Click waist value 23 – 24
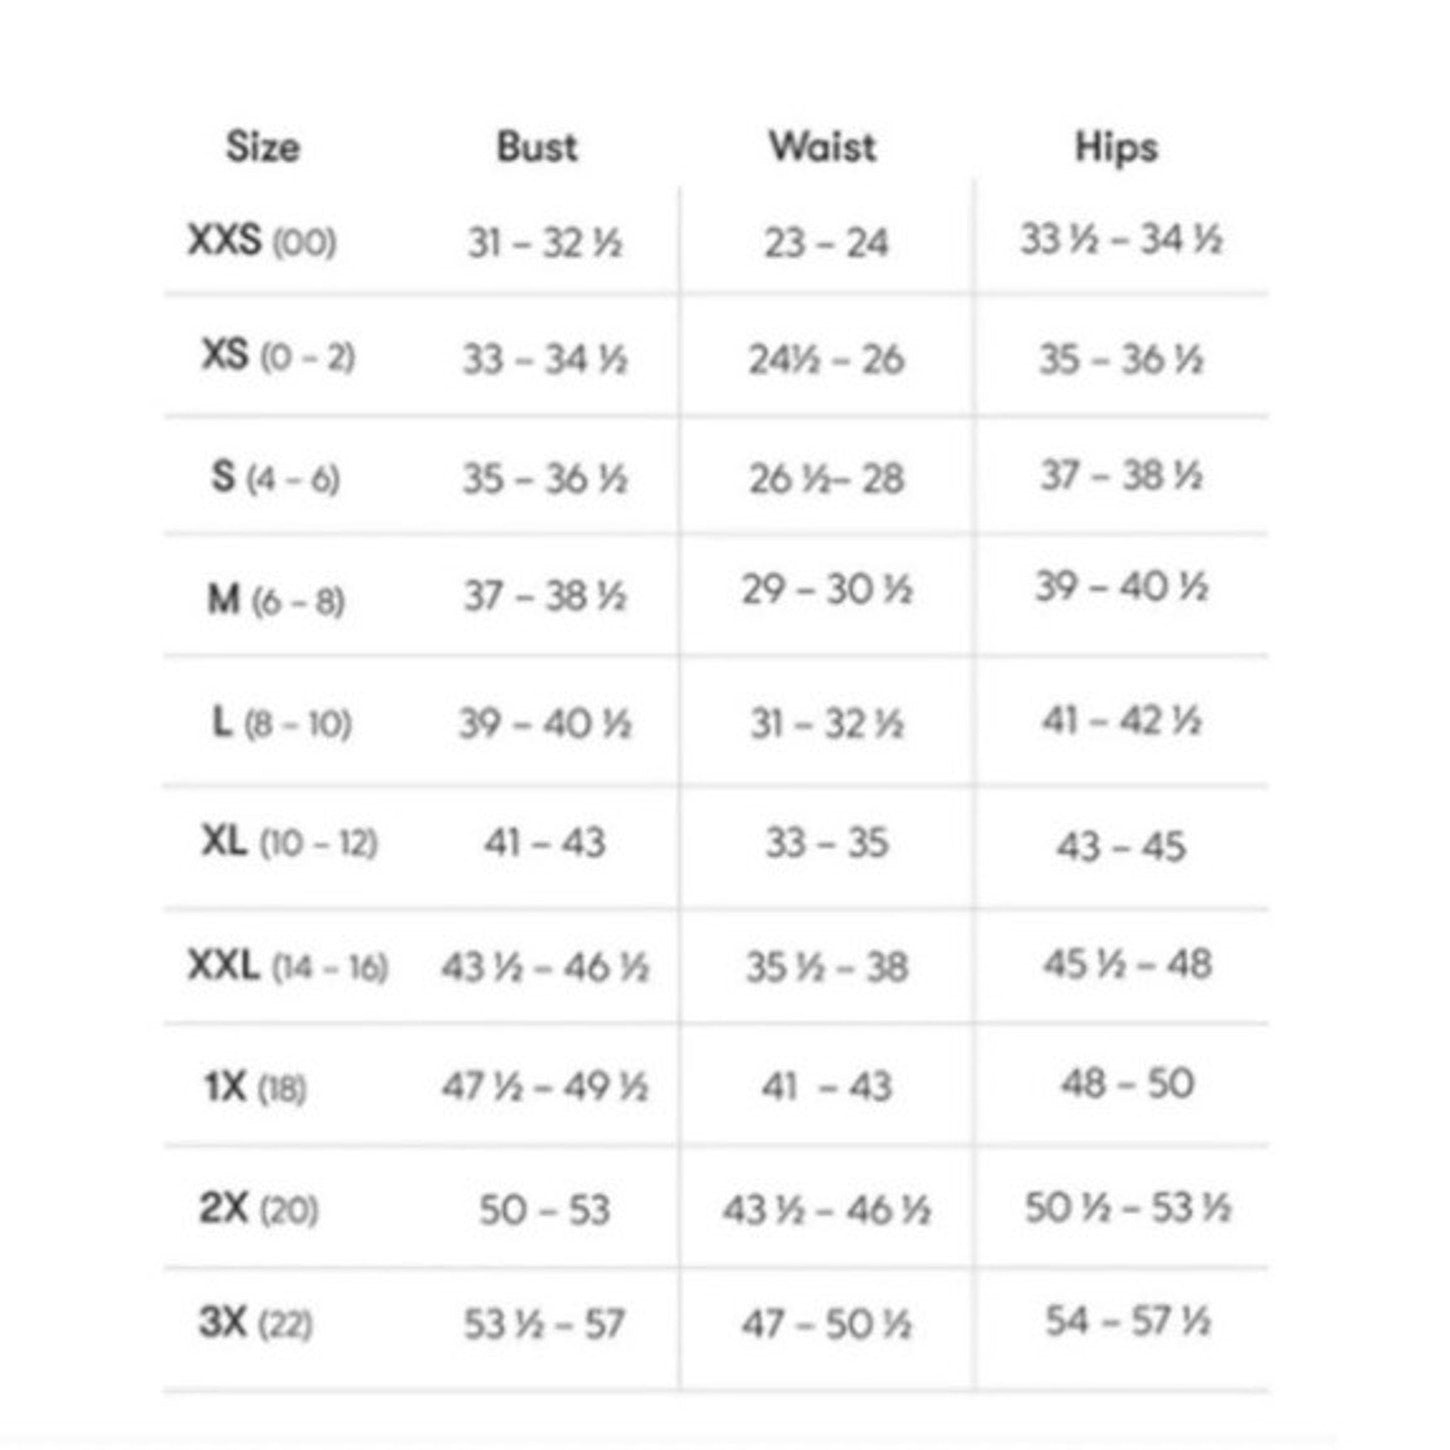This screenshot has width=1450, height=1450. click(826, 242)
